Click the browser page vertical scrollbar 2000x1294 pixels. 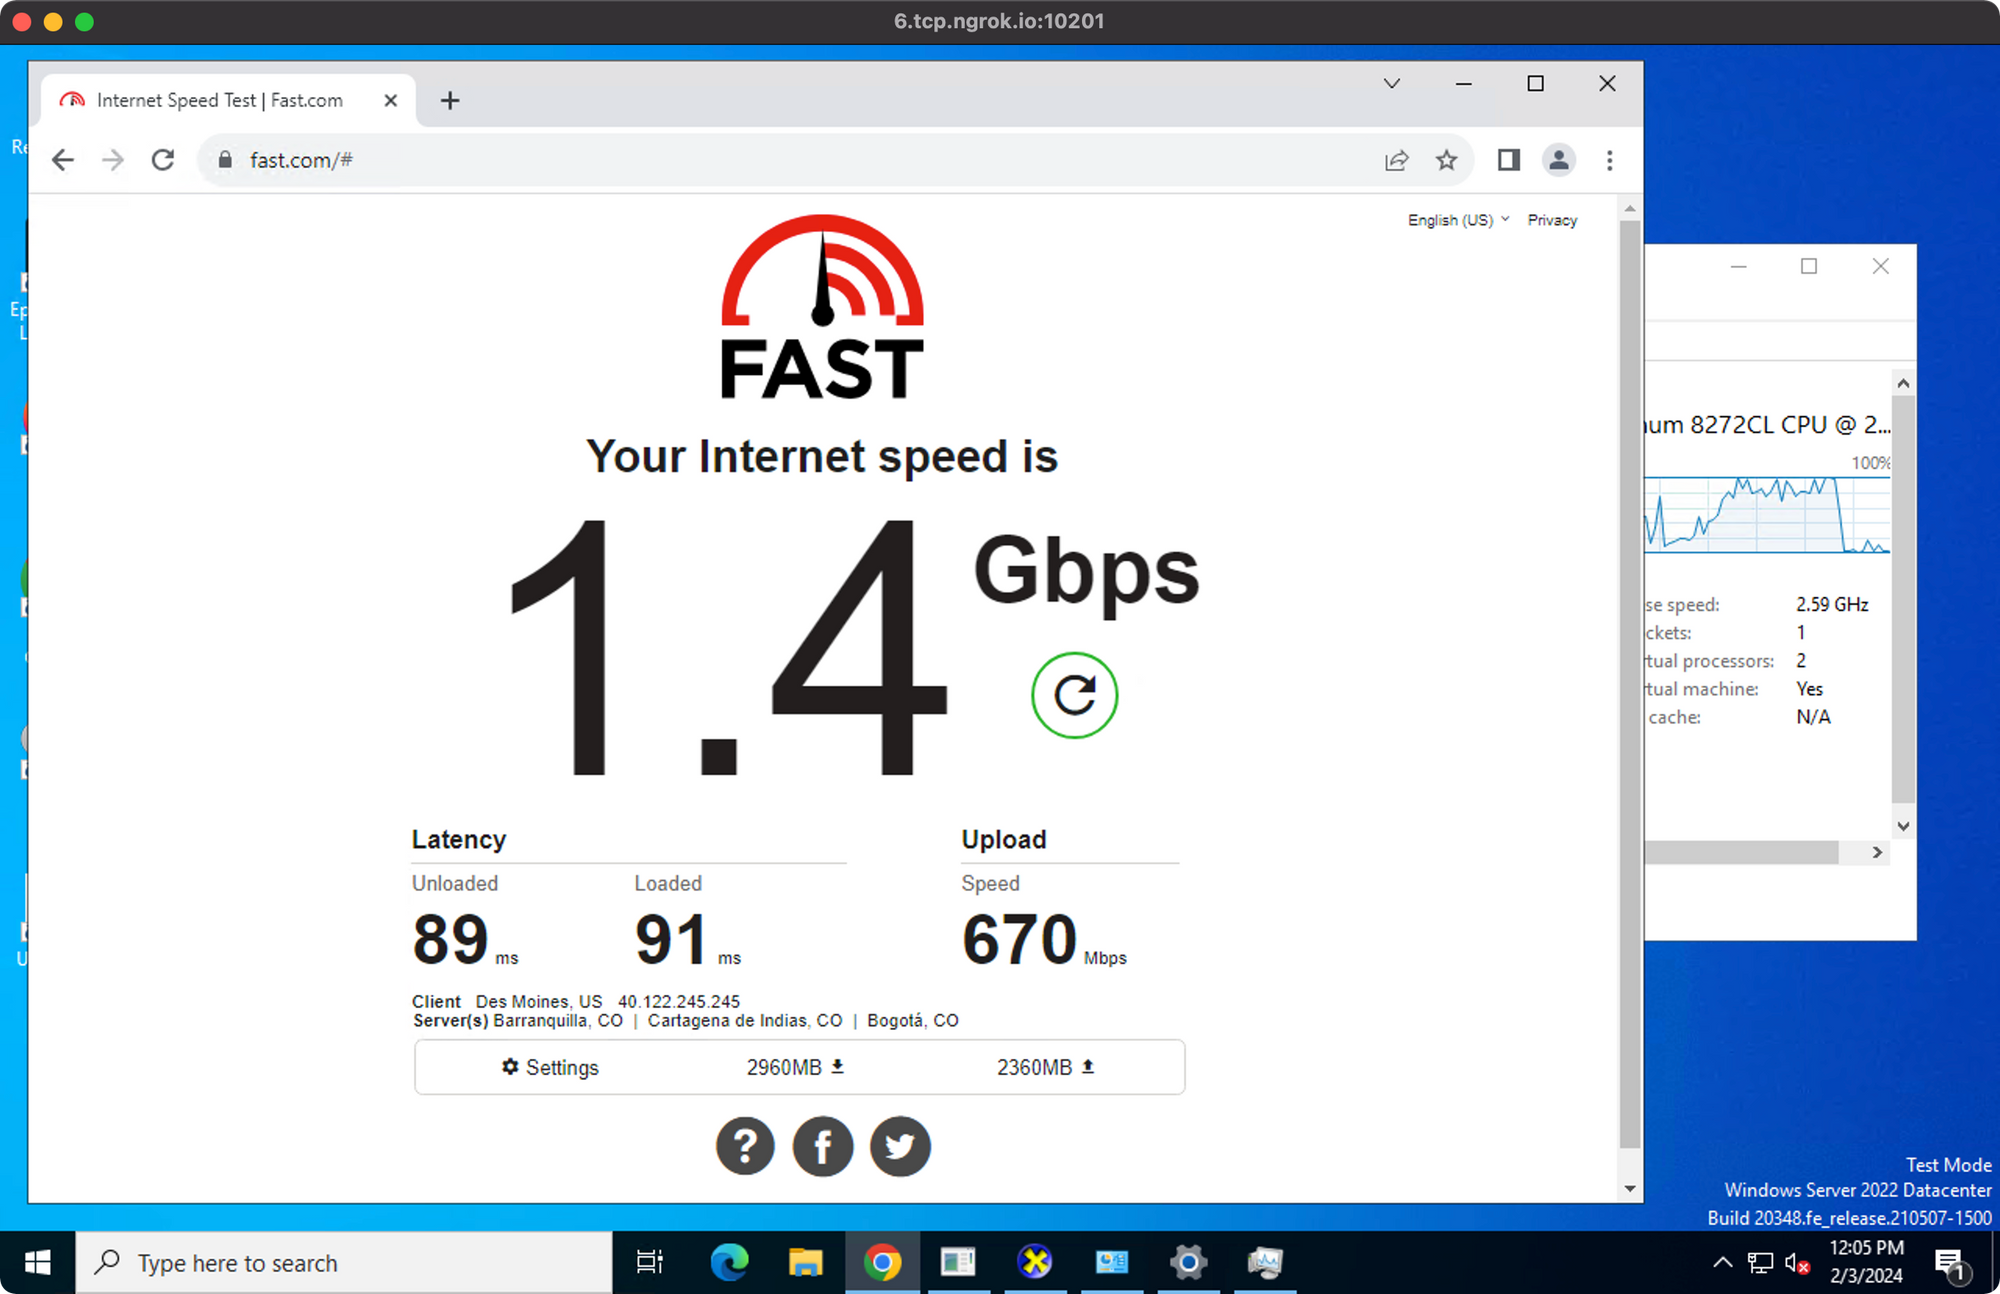1629,684
